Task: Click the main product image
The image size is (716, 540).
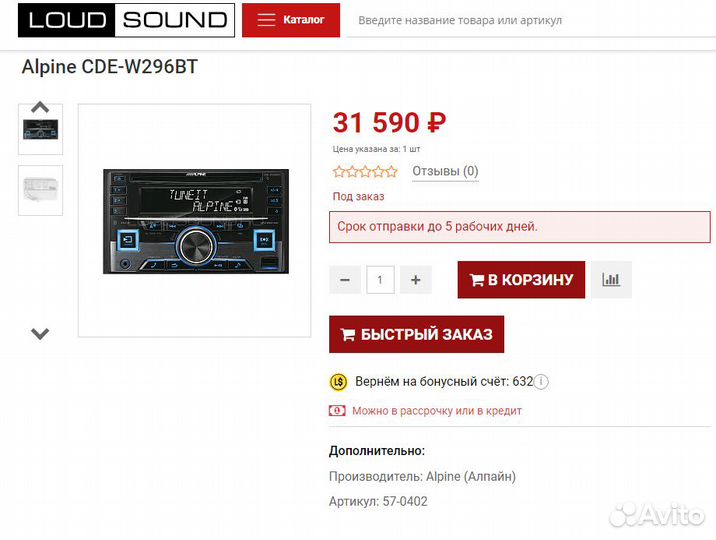Action: coord(193,221)
